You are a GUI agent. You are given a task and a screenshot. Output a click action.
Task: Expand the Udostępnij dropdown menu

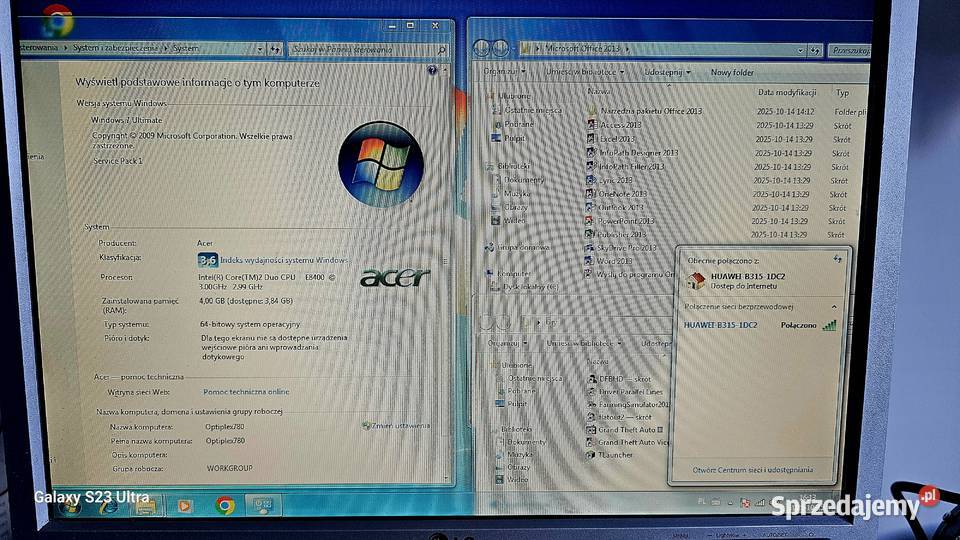664,72
